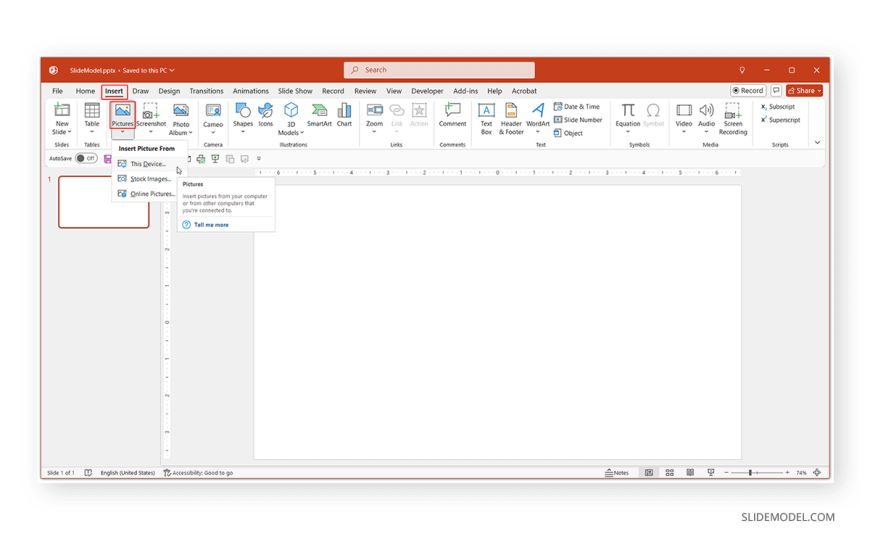This screenshot has width=870, height=539.
Task: Click the Pictures button icon
Action: pos(122,110)
